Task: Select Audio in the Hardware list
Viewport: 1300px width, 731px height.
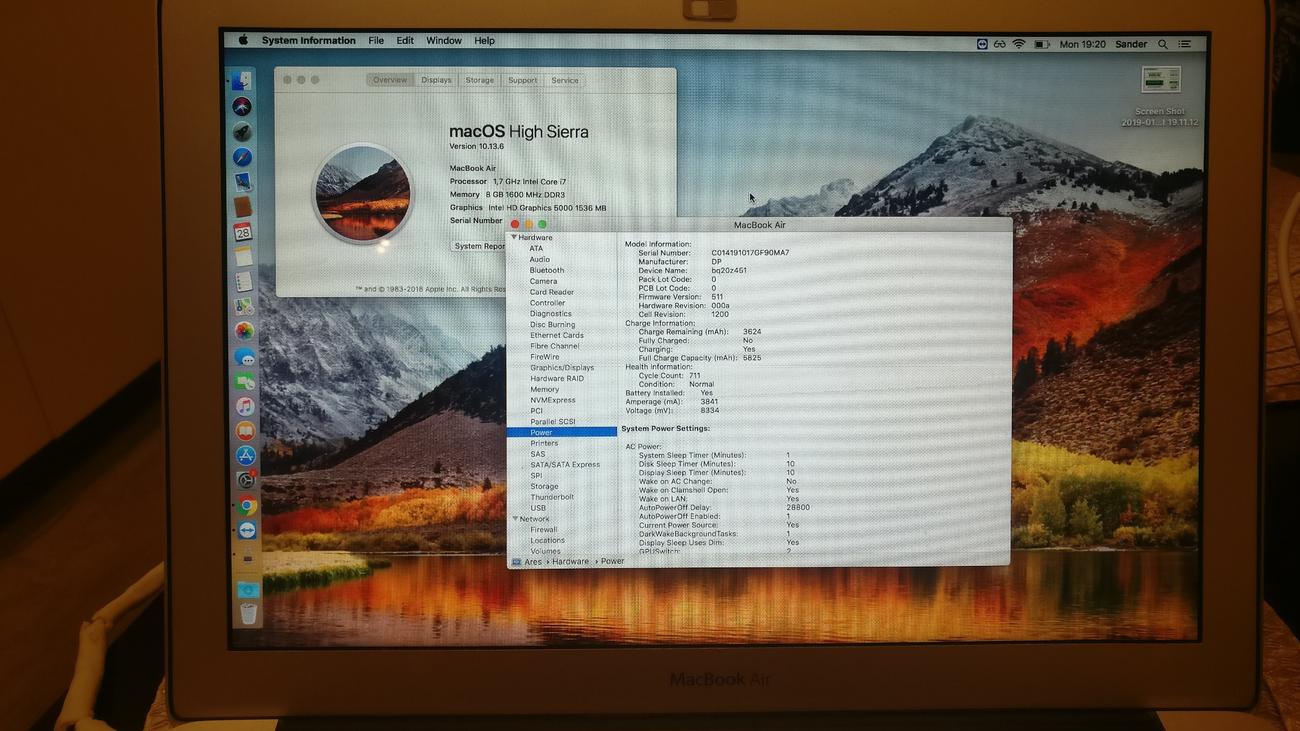Action: pyautogui.click(x=539, y=259)
